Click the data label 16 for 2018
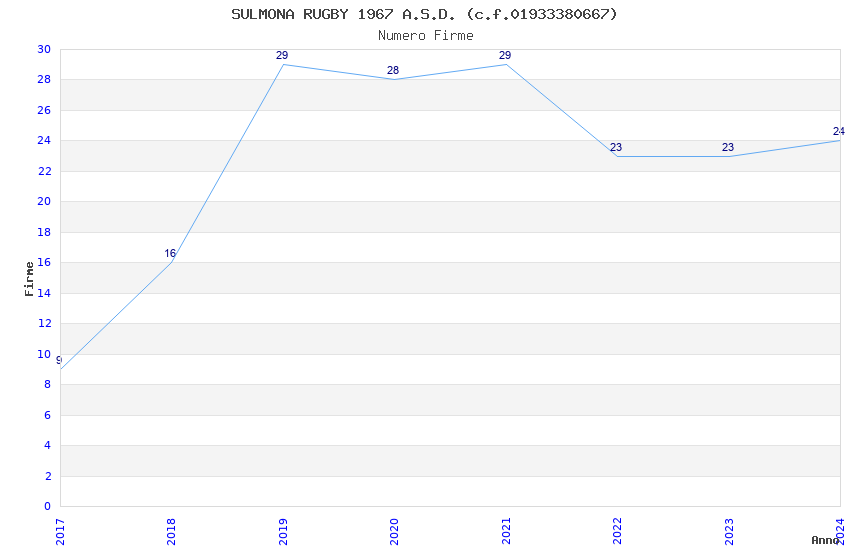This screenshot has height=550, width=850. click(x=170, y=254)
